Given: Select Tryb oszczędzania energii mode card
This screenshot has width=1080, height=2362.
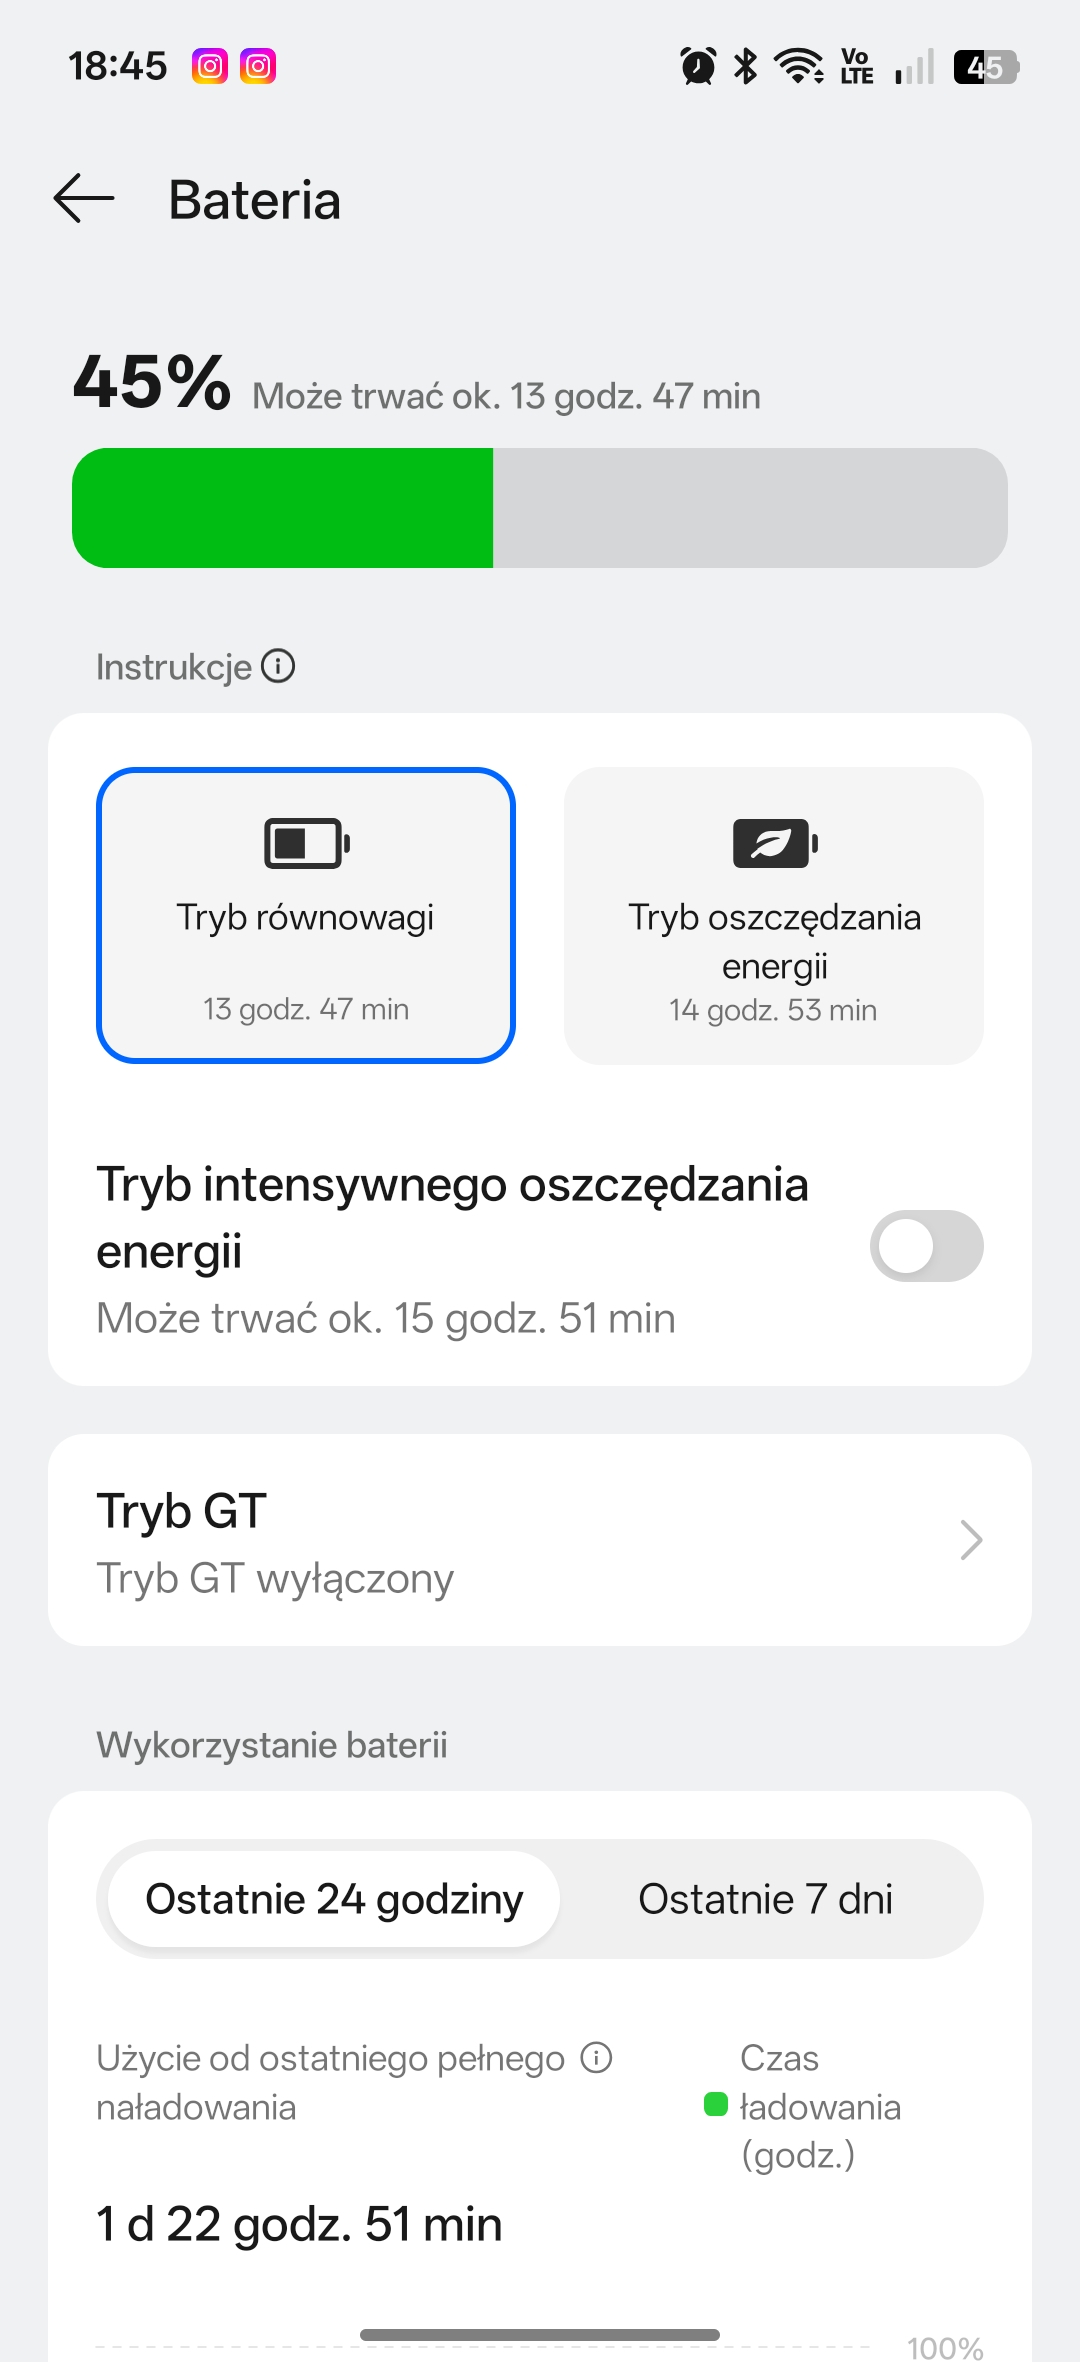Looking at the screenshot, I should click(774, 915).
